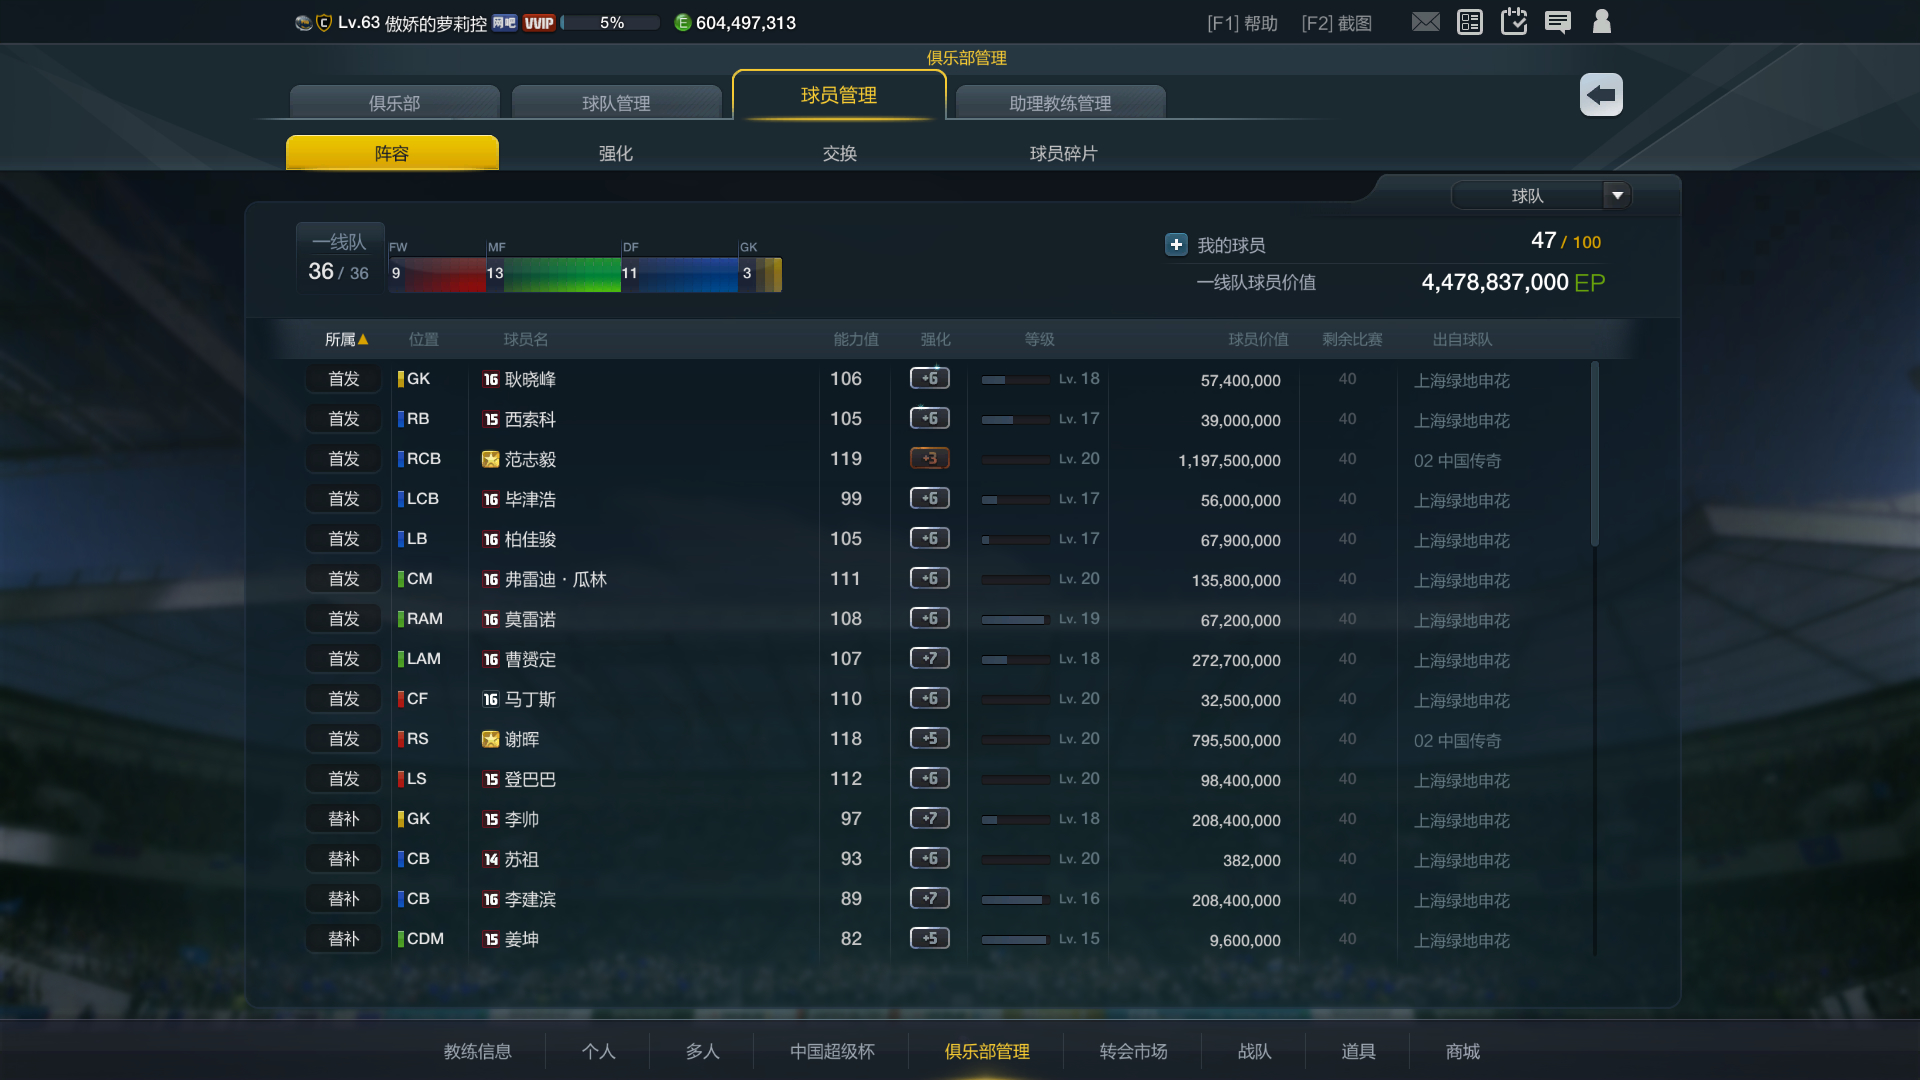Open the chat message bubble icon
This screenshot has height=1080, width=1920.
pos(1557,22)
